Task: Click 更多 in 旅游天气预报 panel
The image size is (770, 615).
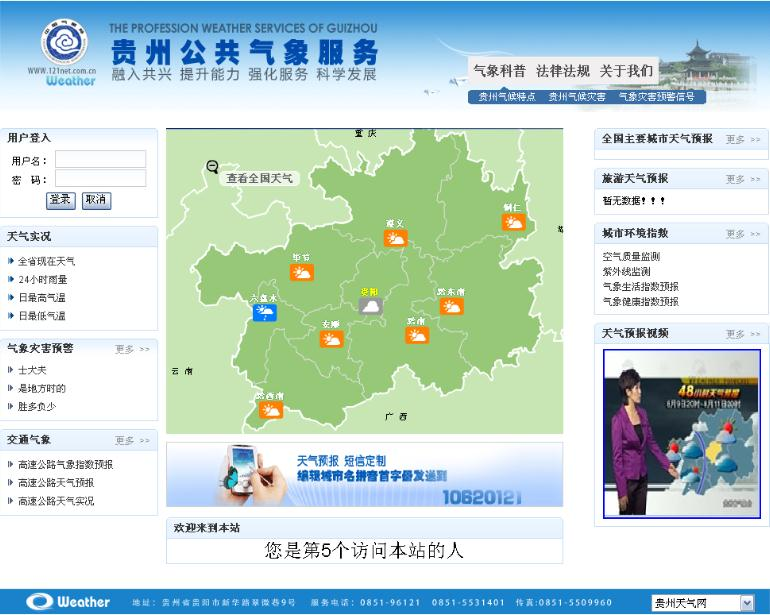Action: [x=743, y=179]
